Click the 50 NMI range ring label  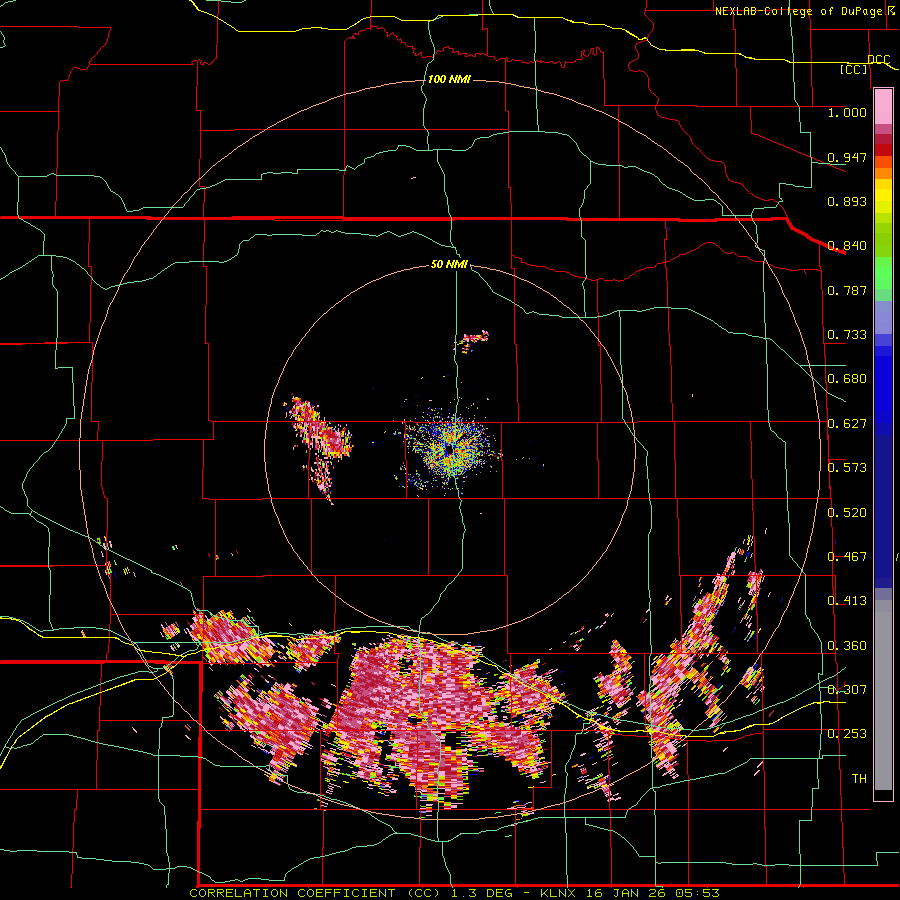449,265
